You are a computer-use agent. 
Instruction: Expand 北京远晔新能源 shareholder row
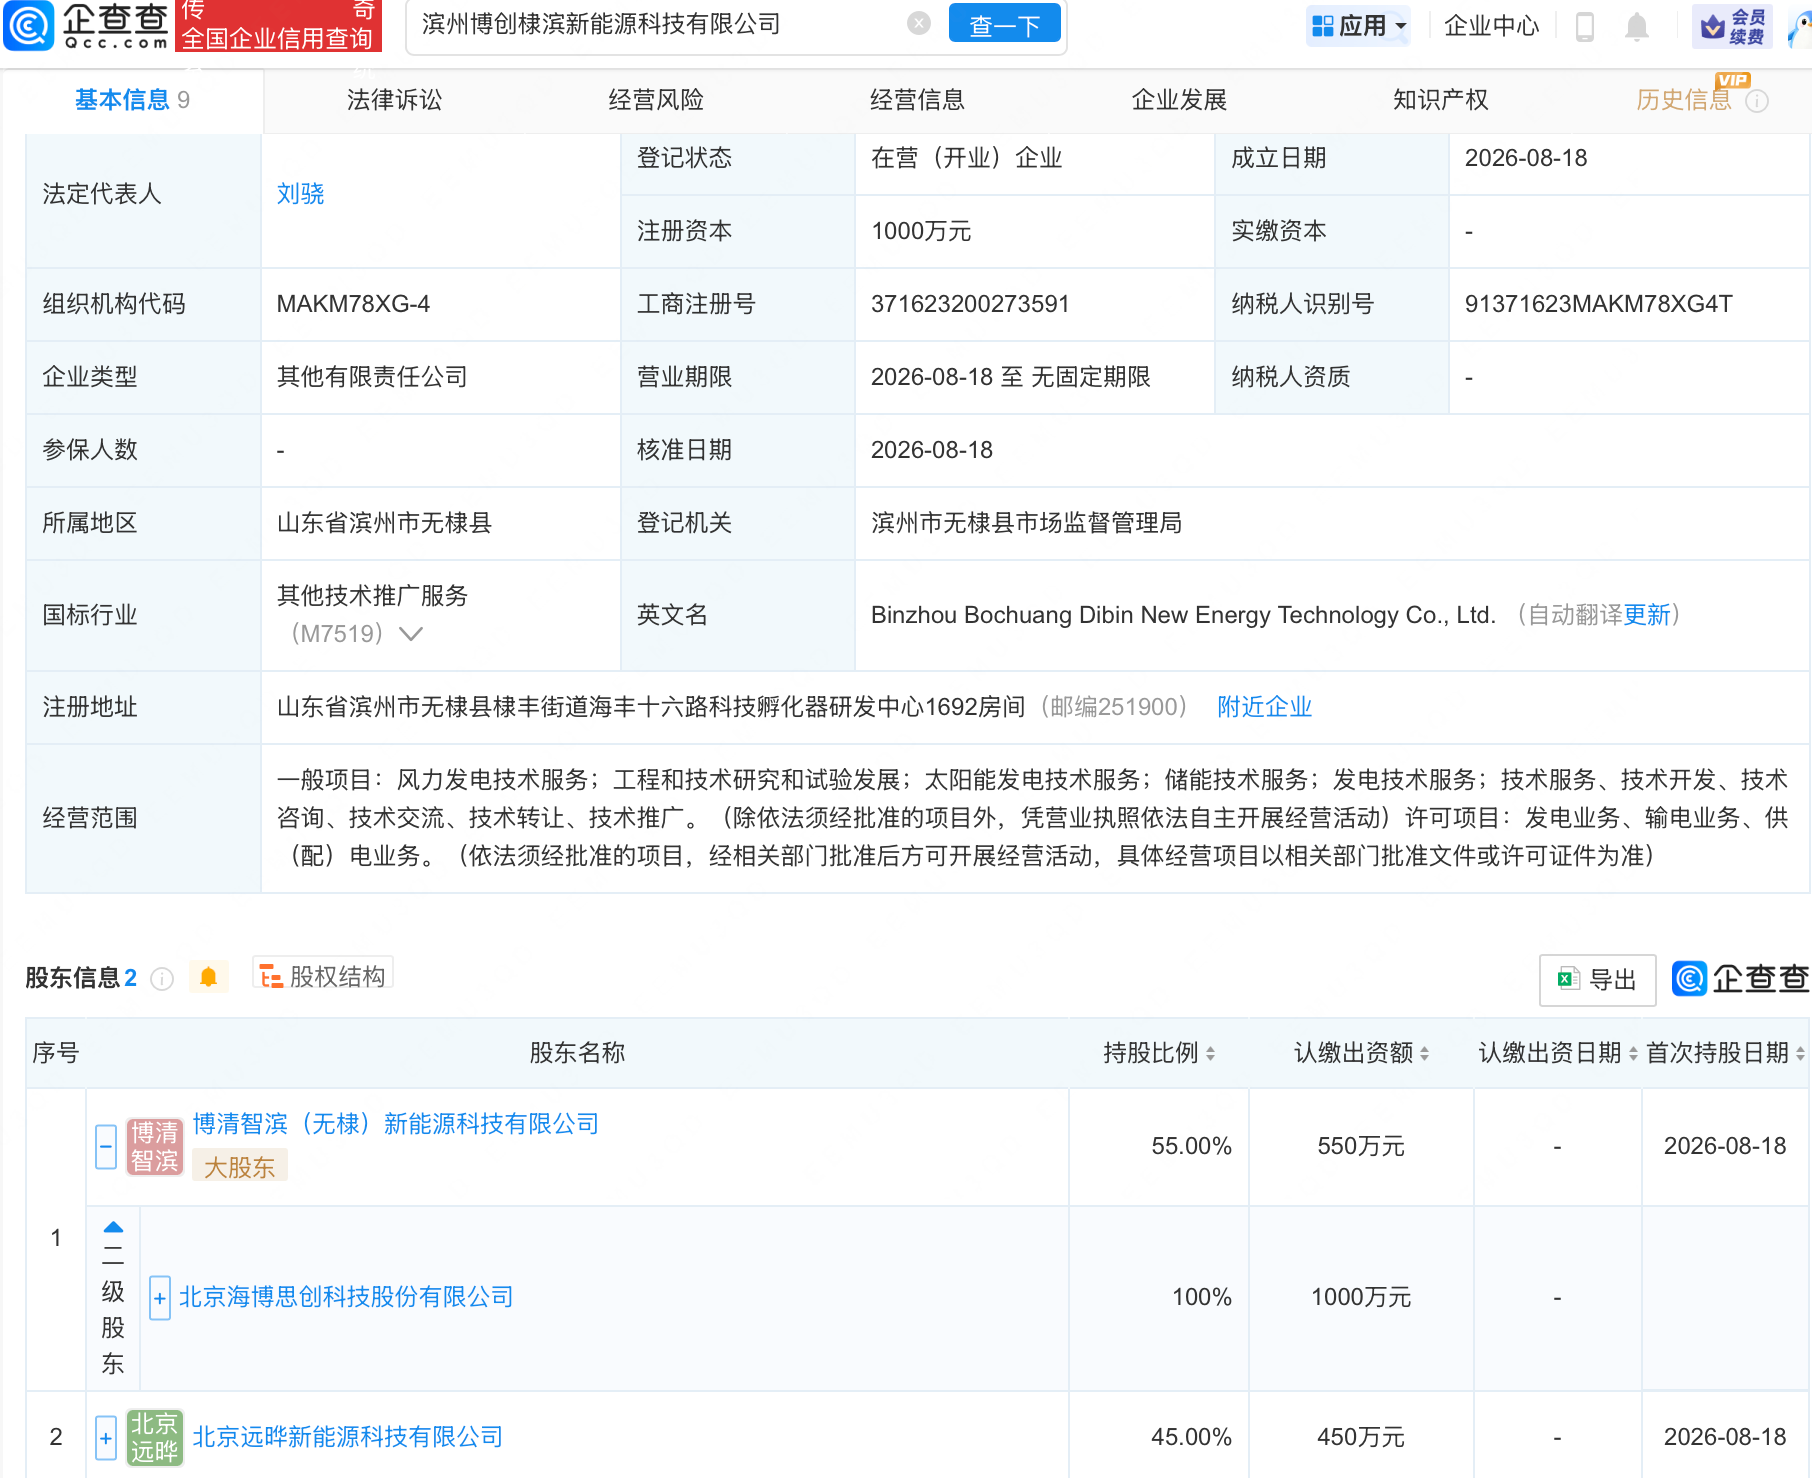click(106, 1438)
